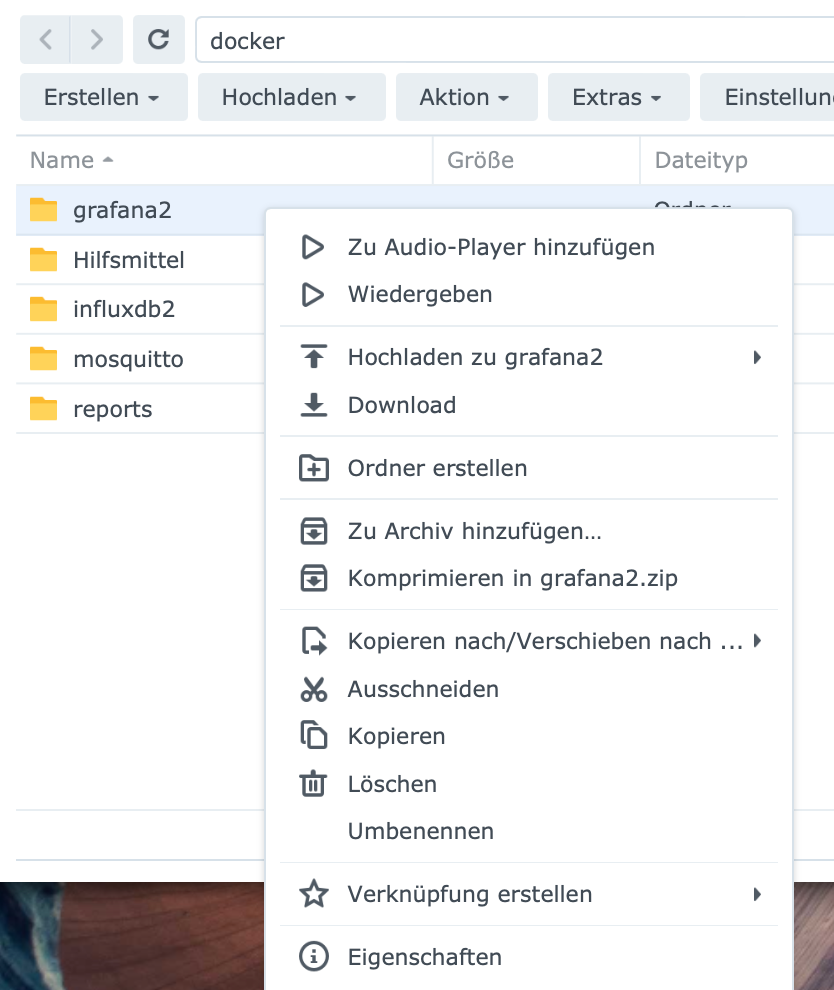Viewport: 834px width, 990px height.
Task: Click the trash icon next to Löschen
Action: pos(314,784)
